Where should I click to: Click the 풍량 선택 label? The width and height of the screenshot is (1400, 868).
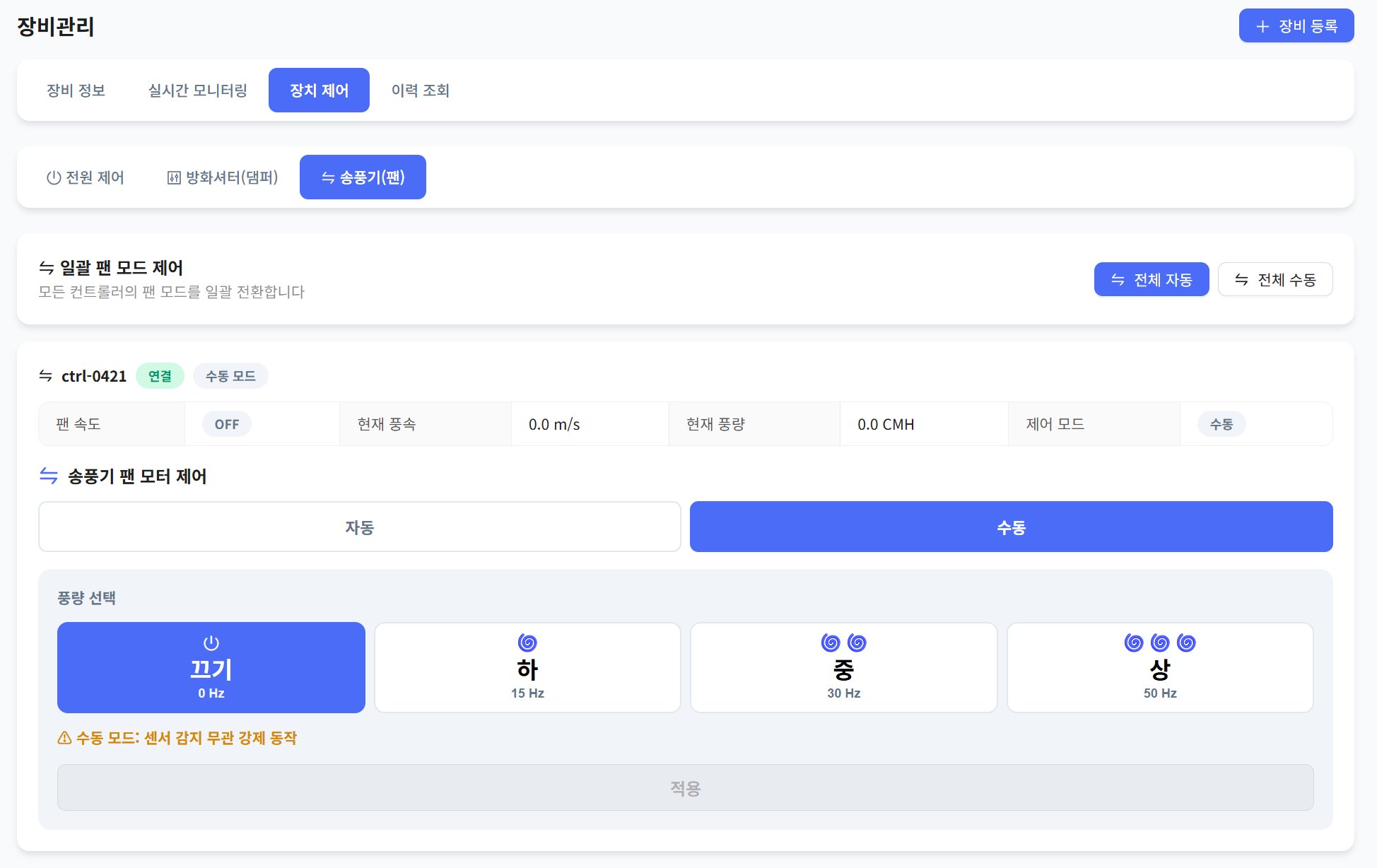coord(87,598)
